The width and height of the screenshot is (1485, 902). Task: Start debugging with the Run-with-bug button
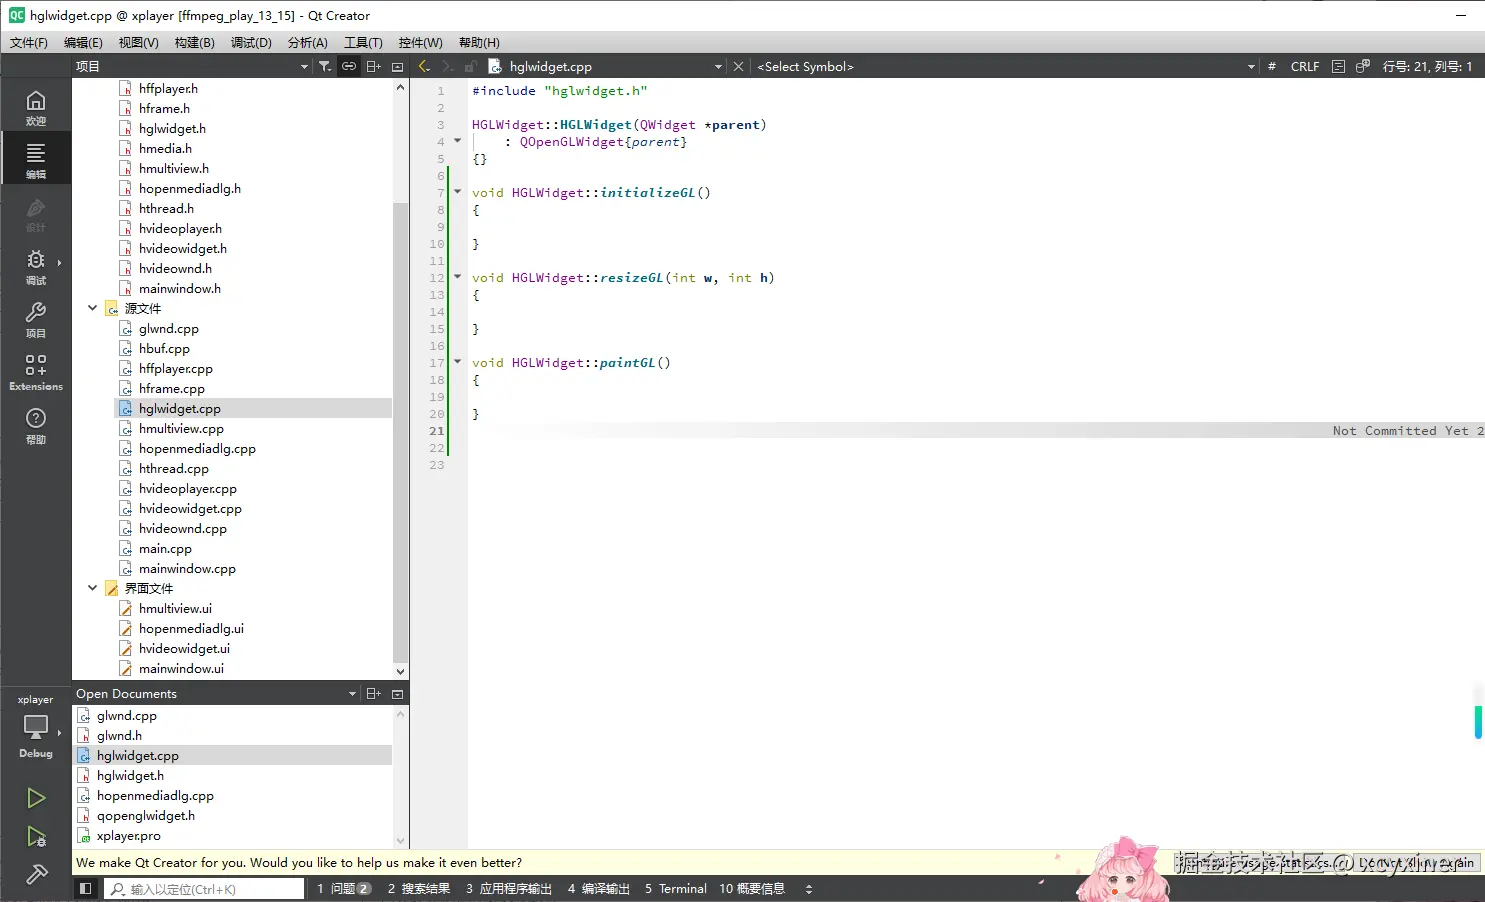[36, 837]
